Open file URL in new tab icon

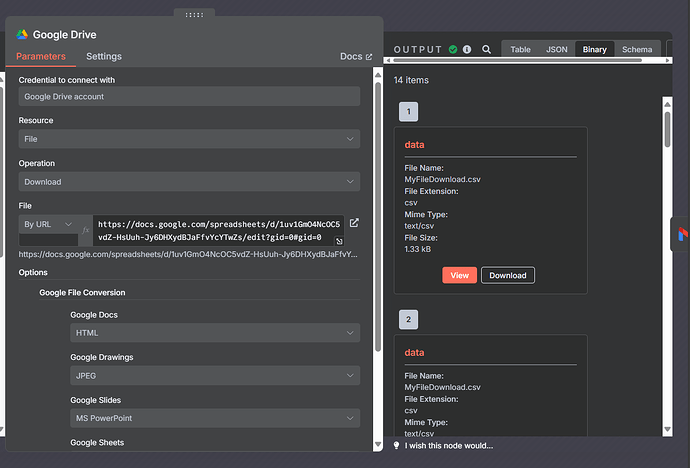[x=354, y=223]
